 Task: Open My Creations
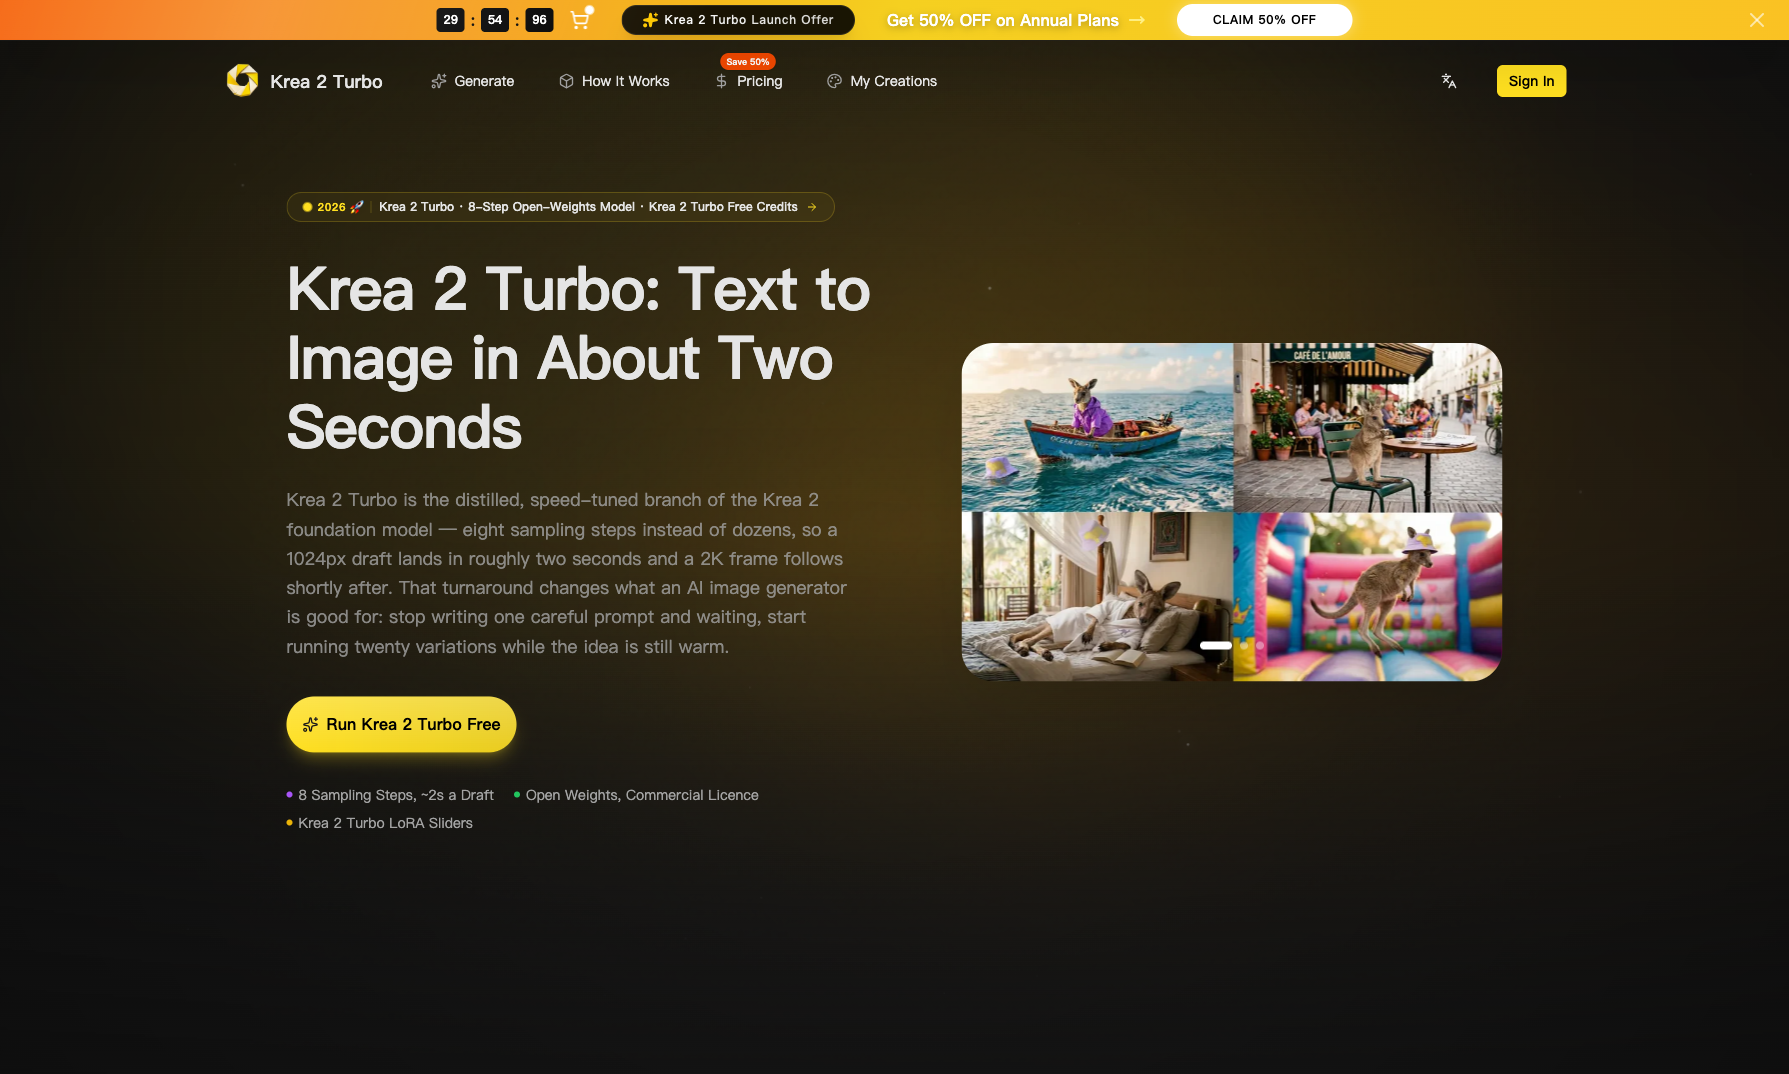tap(882, 81)
